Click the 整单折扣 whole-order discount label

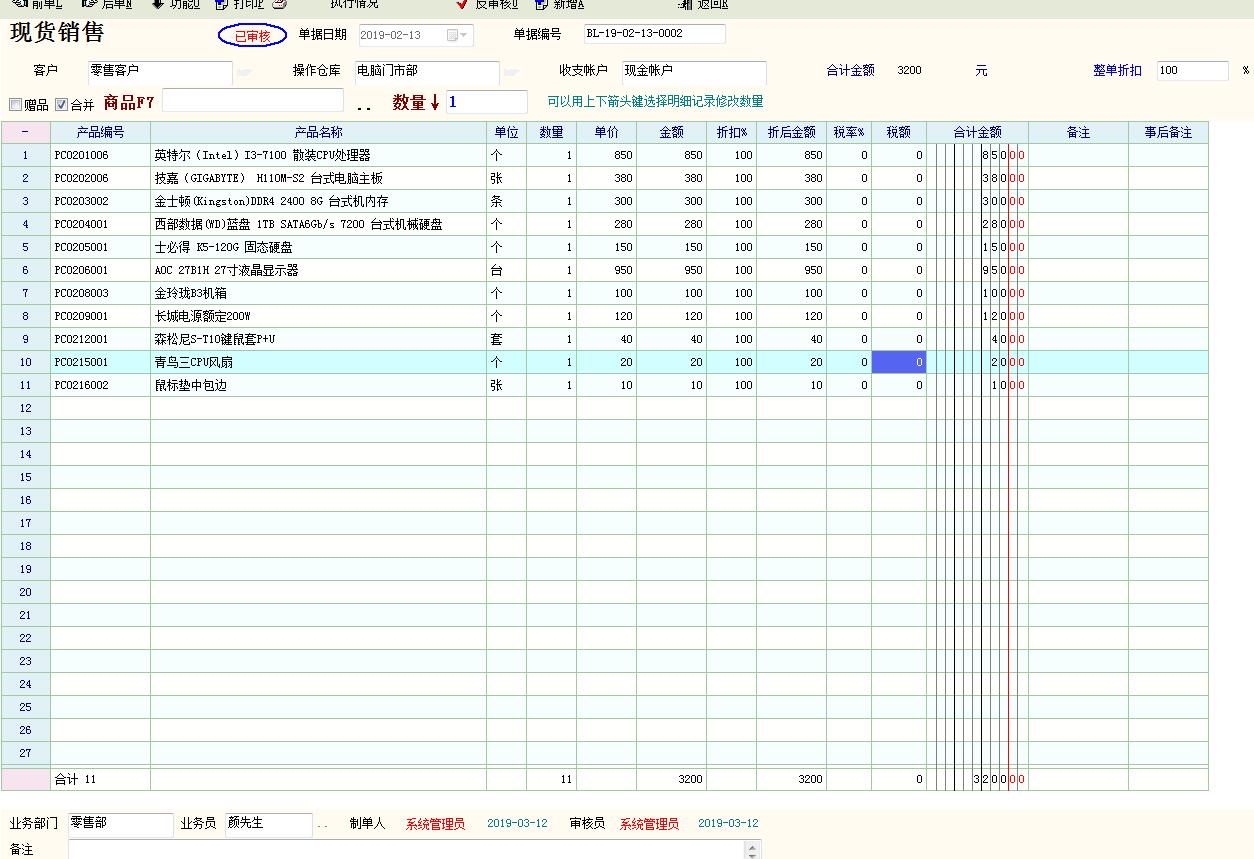click(1116, 71)
